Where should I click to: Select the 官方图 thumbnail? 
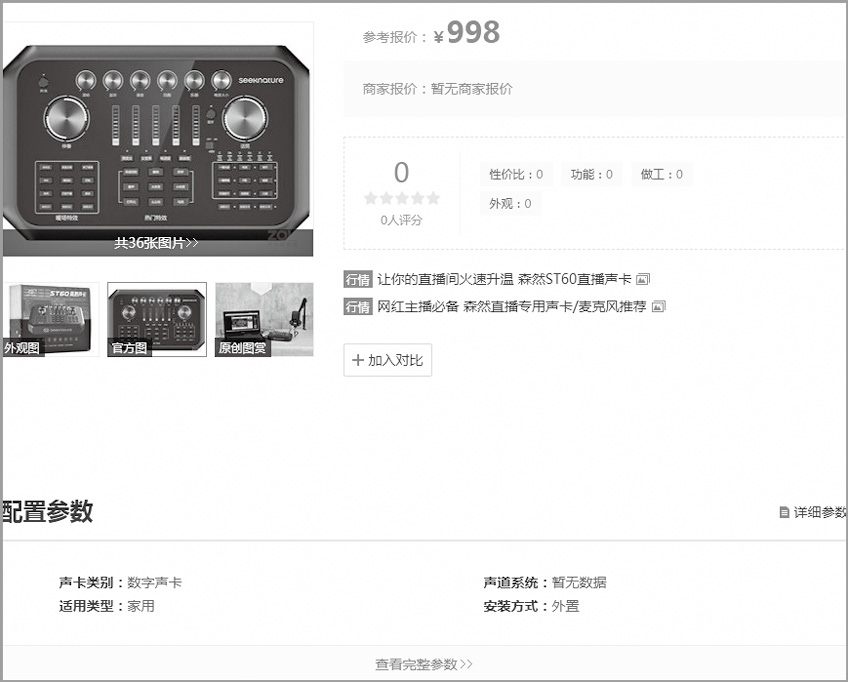[x=157, y=319]
